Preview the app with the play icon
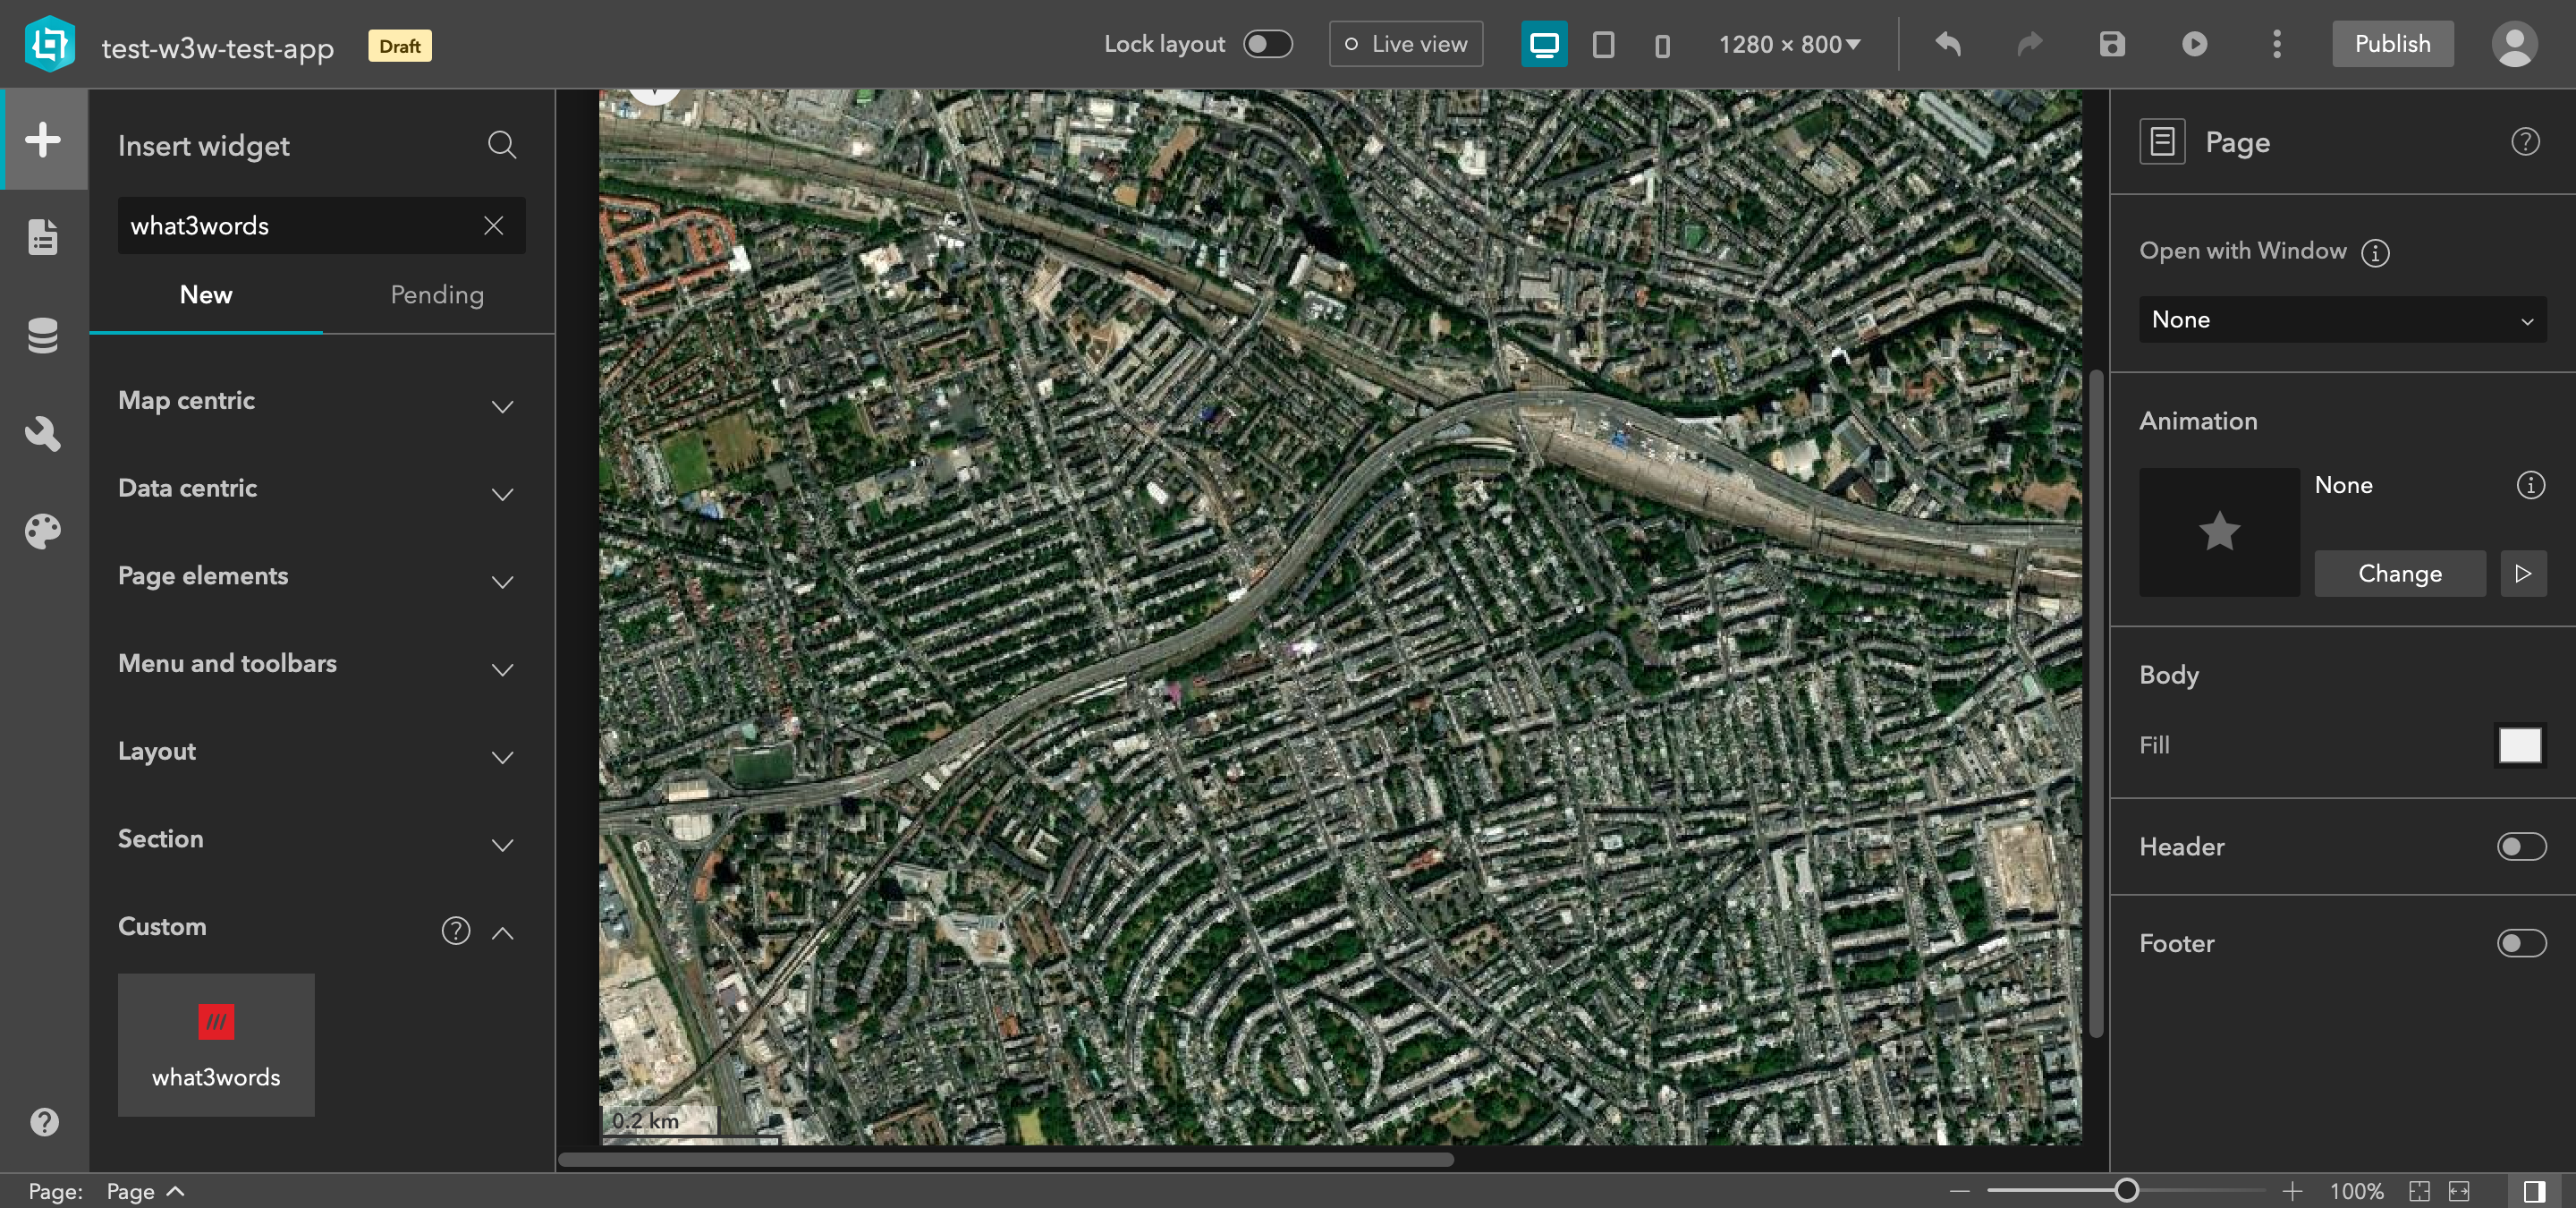Viewport: 2576px width, 1208px height. point(2194,44)
